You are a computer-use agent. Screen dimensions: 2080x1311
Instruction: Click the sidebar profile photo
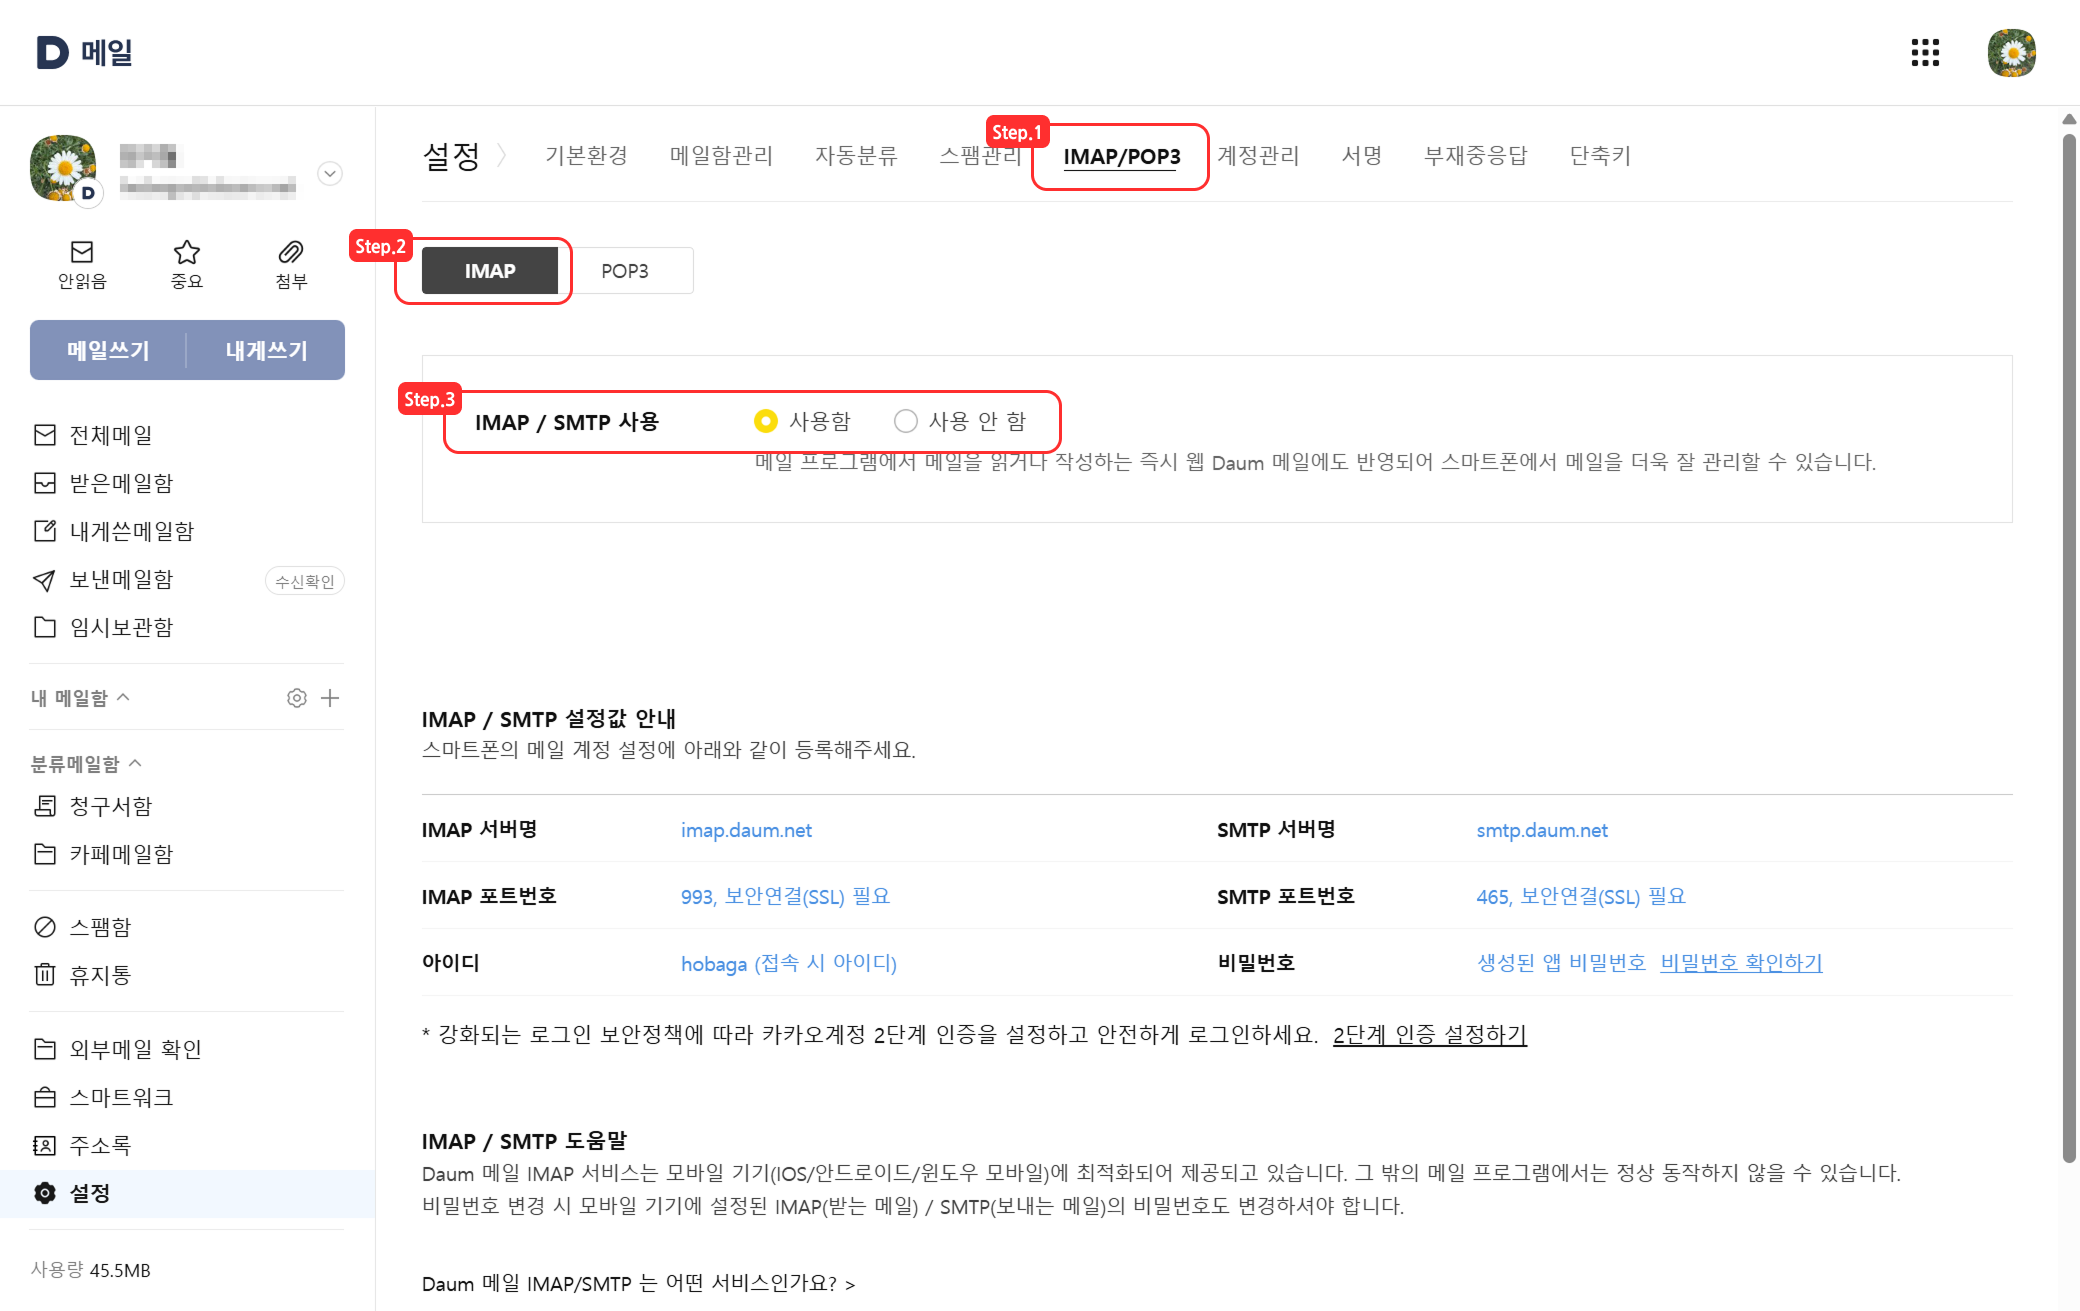click(x=63, y=168)
